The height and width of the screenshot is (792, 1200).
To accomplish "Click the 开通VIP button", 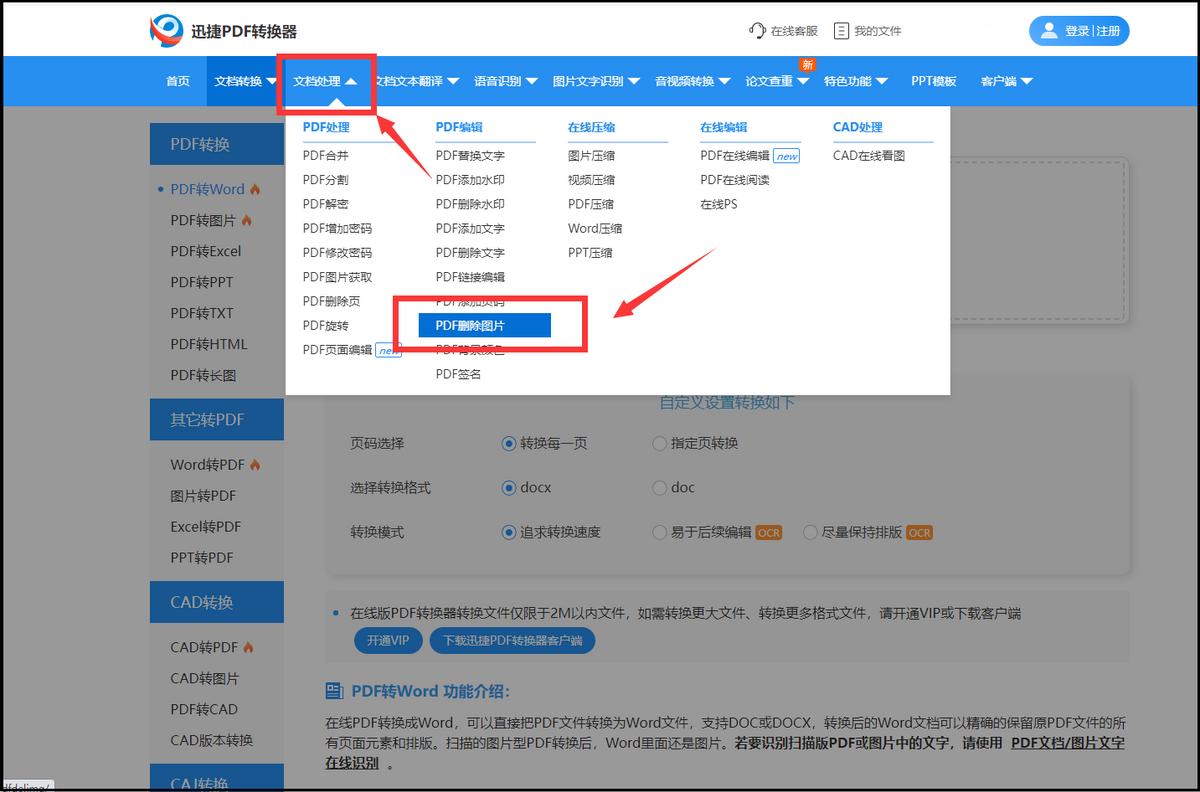I will [388, 640].
